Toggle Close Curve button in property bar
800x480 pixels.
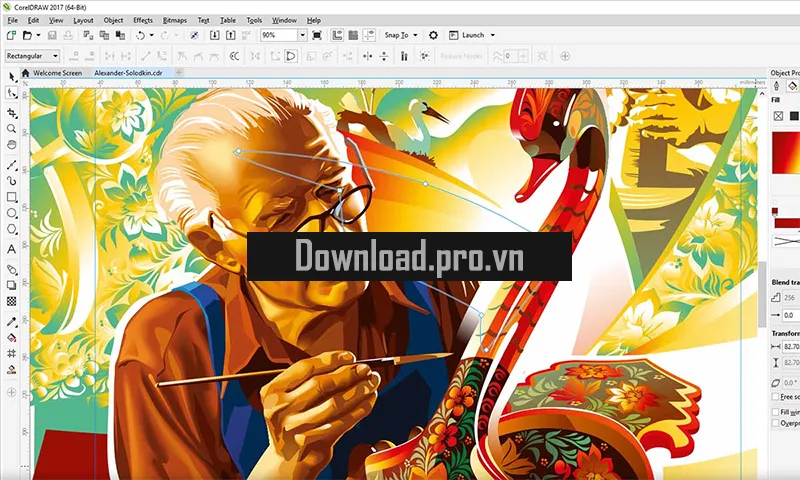(291, 56)
